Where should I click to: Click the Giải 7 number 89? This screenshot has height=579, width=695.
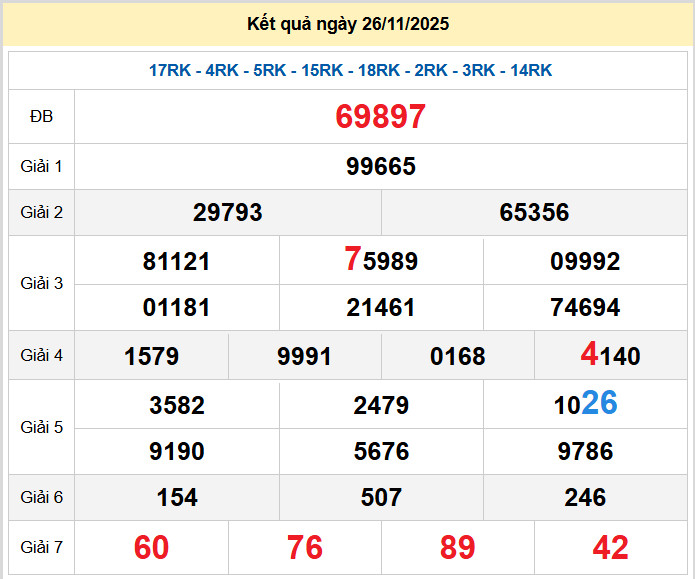457,547
